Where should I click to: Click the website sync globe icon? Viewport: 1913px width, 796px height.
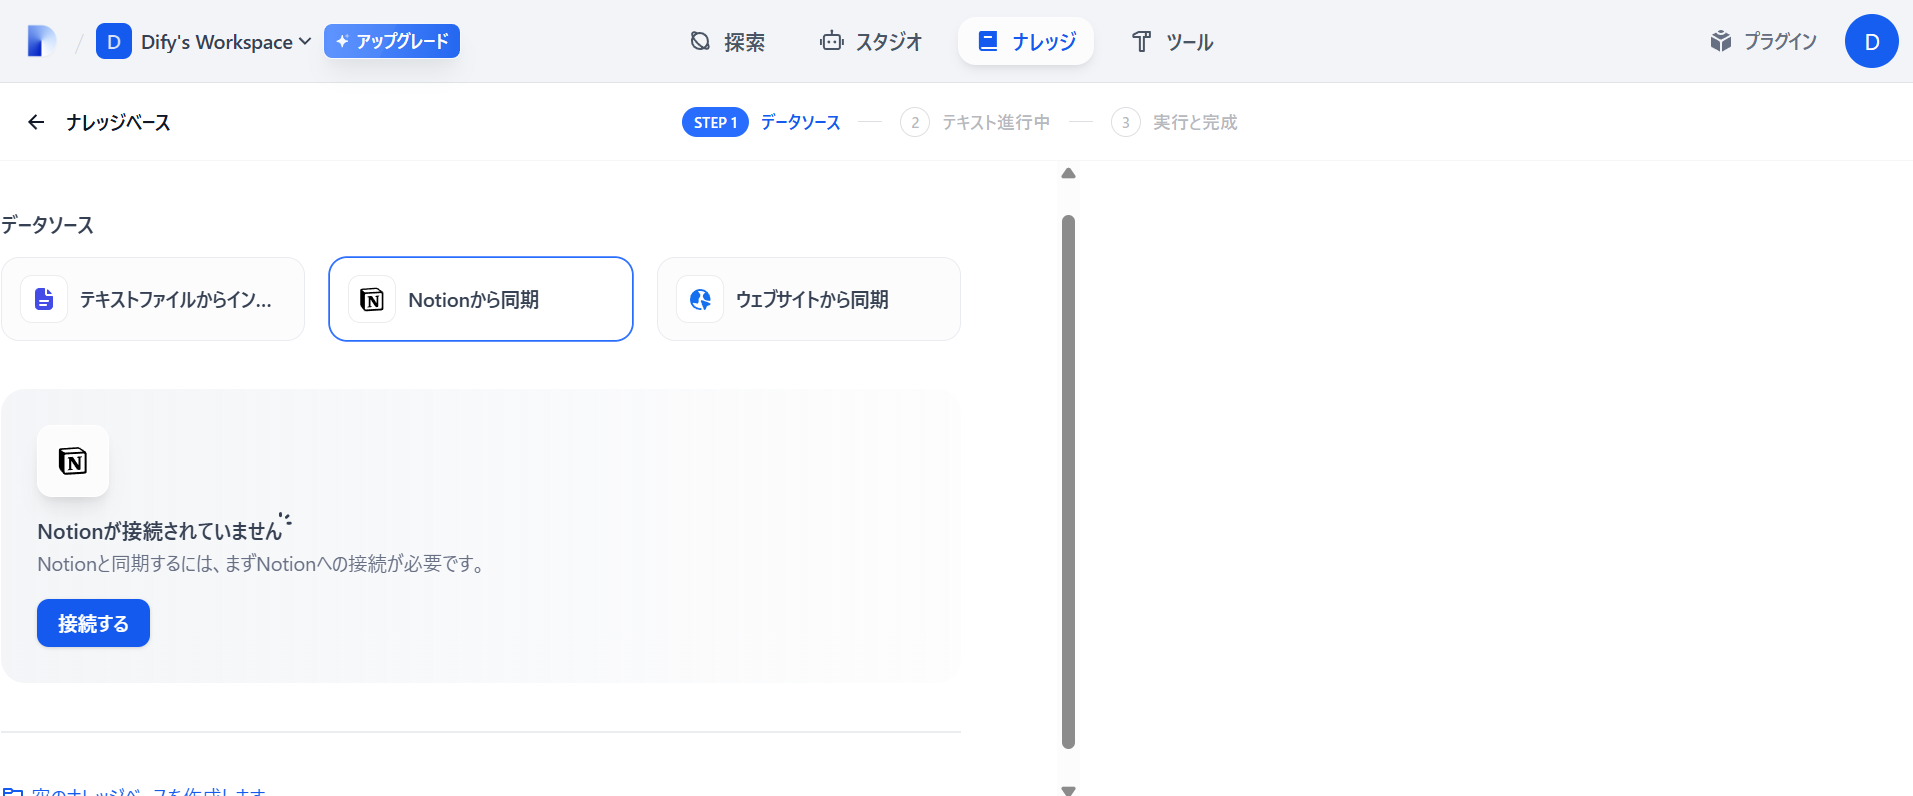click(x=700, y=299)
